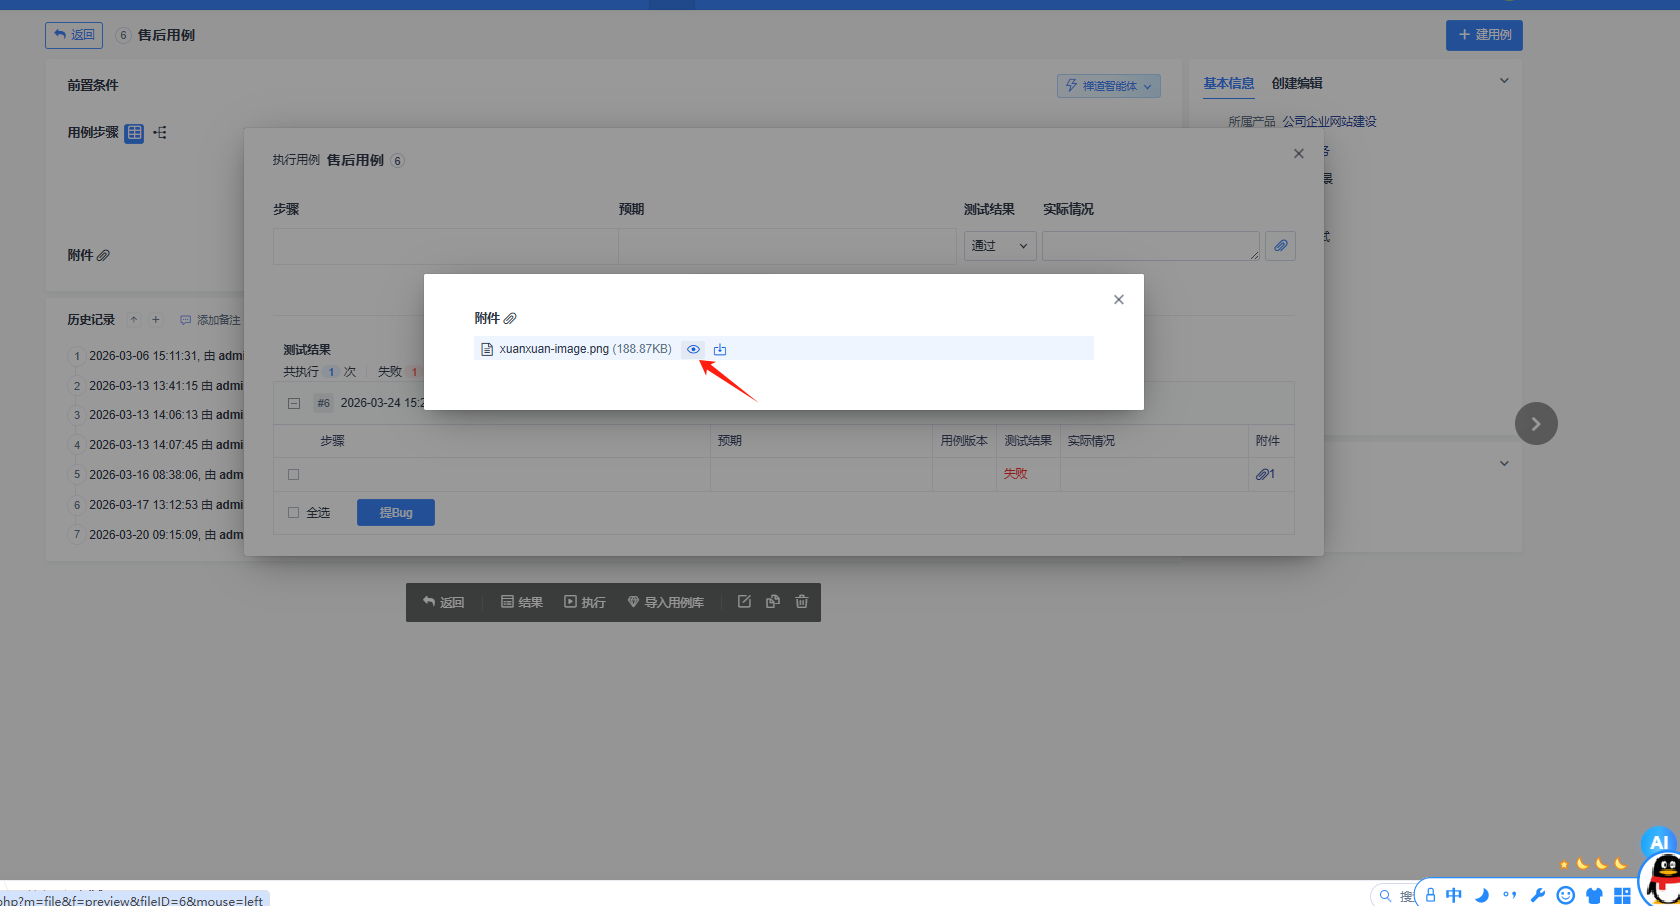The height and width of the screenshot is (906, 1680).
Task: Click the 失败 result cell
Action: point(1015,474)
